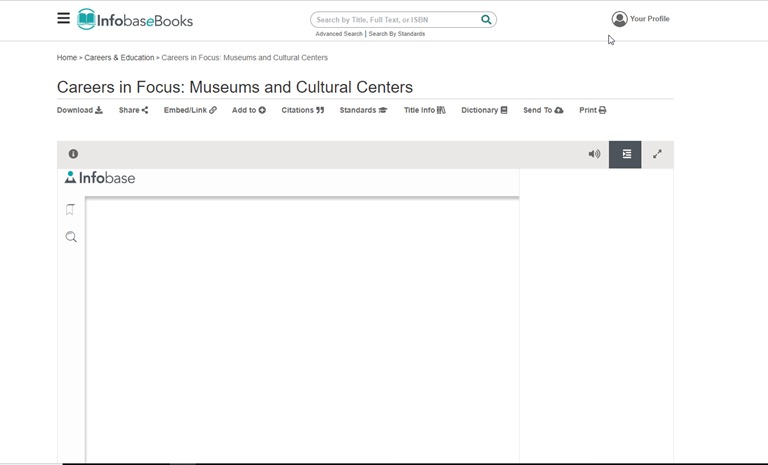Click the Download option
Screen dimensions: 768x465
(x=79, y=110)
